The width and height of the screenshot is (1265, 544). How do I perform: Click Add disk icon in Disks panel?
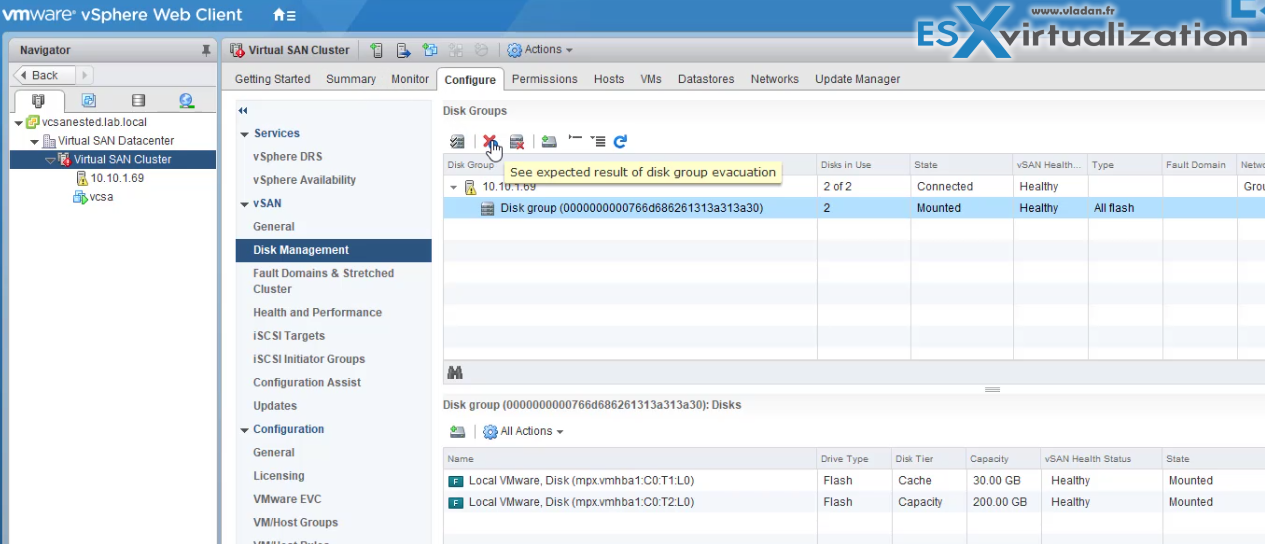point(457,432)
